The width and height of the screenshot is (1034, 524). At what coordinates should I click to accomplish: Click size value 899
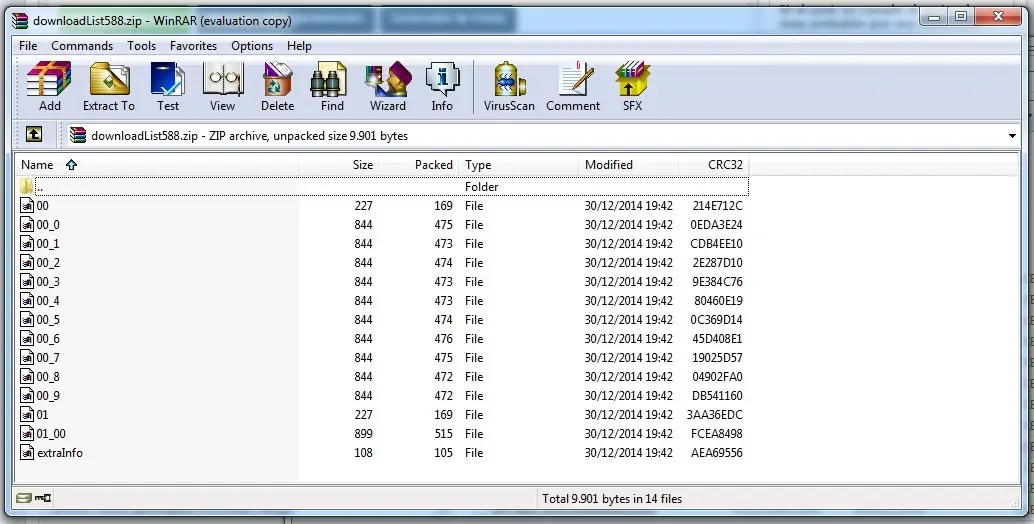tap(363, 434)
